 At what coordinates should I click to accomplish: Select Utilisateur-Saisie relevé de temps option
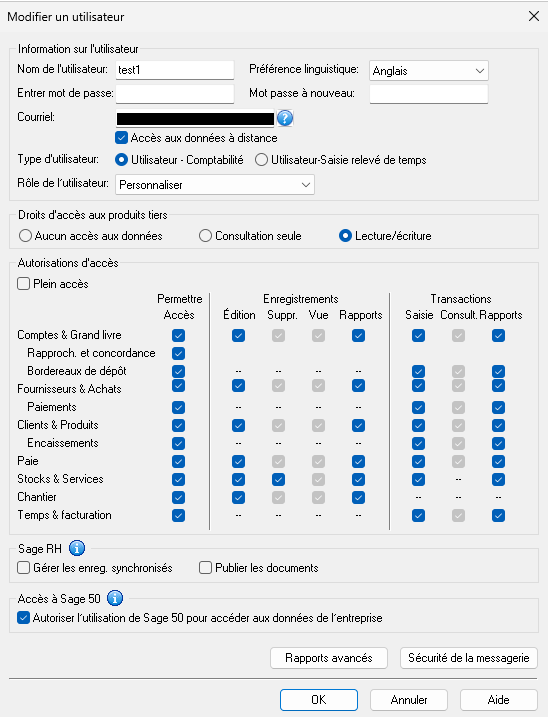261,160
